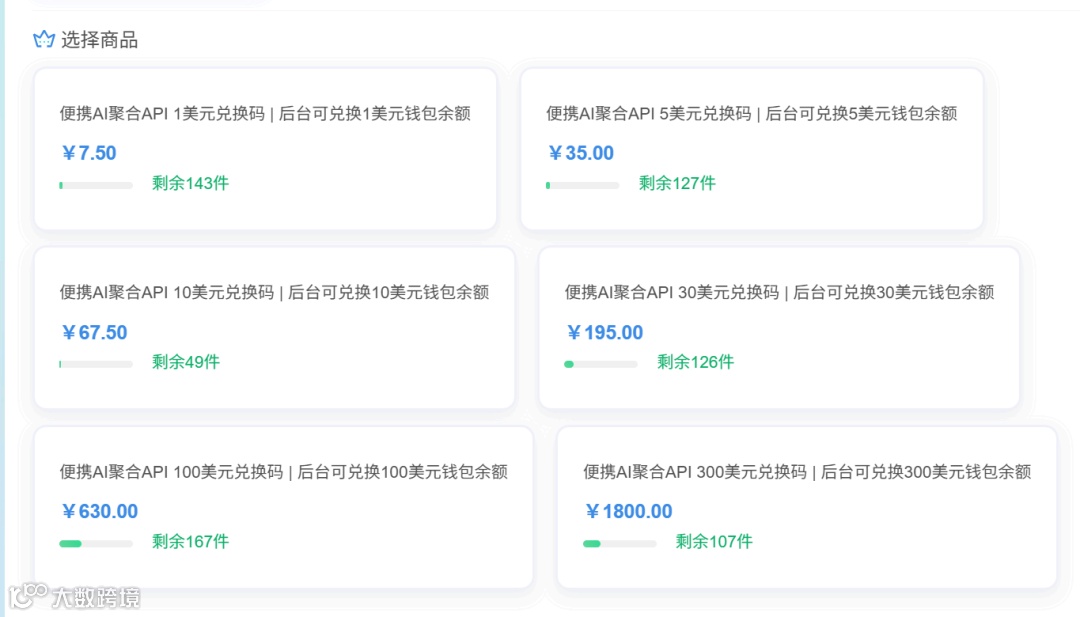Click the stock progress bar beside 剩余49件
1080x617 pixels.
point(96,364)
